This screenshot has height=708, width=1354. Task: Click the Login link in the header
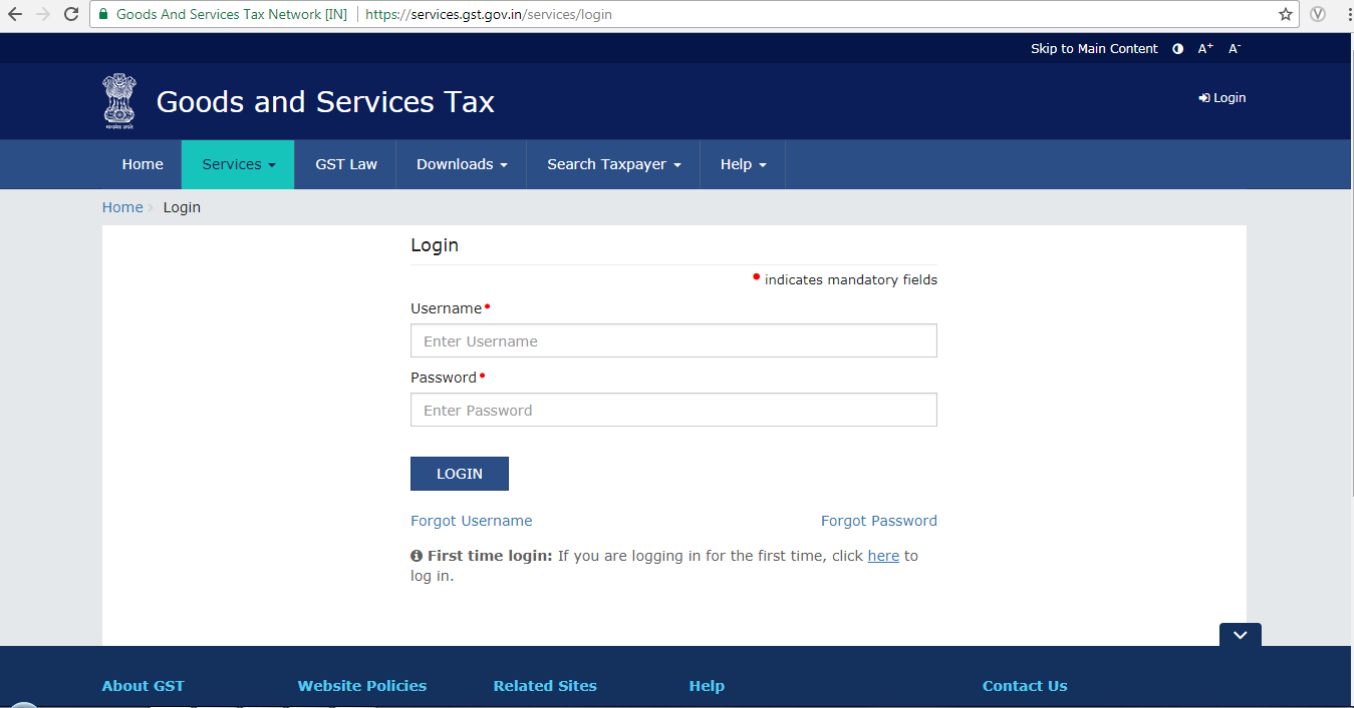pyautogui.click(x=1222, y=98)
